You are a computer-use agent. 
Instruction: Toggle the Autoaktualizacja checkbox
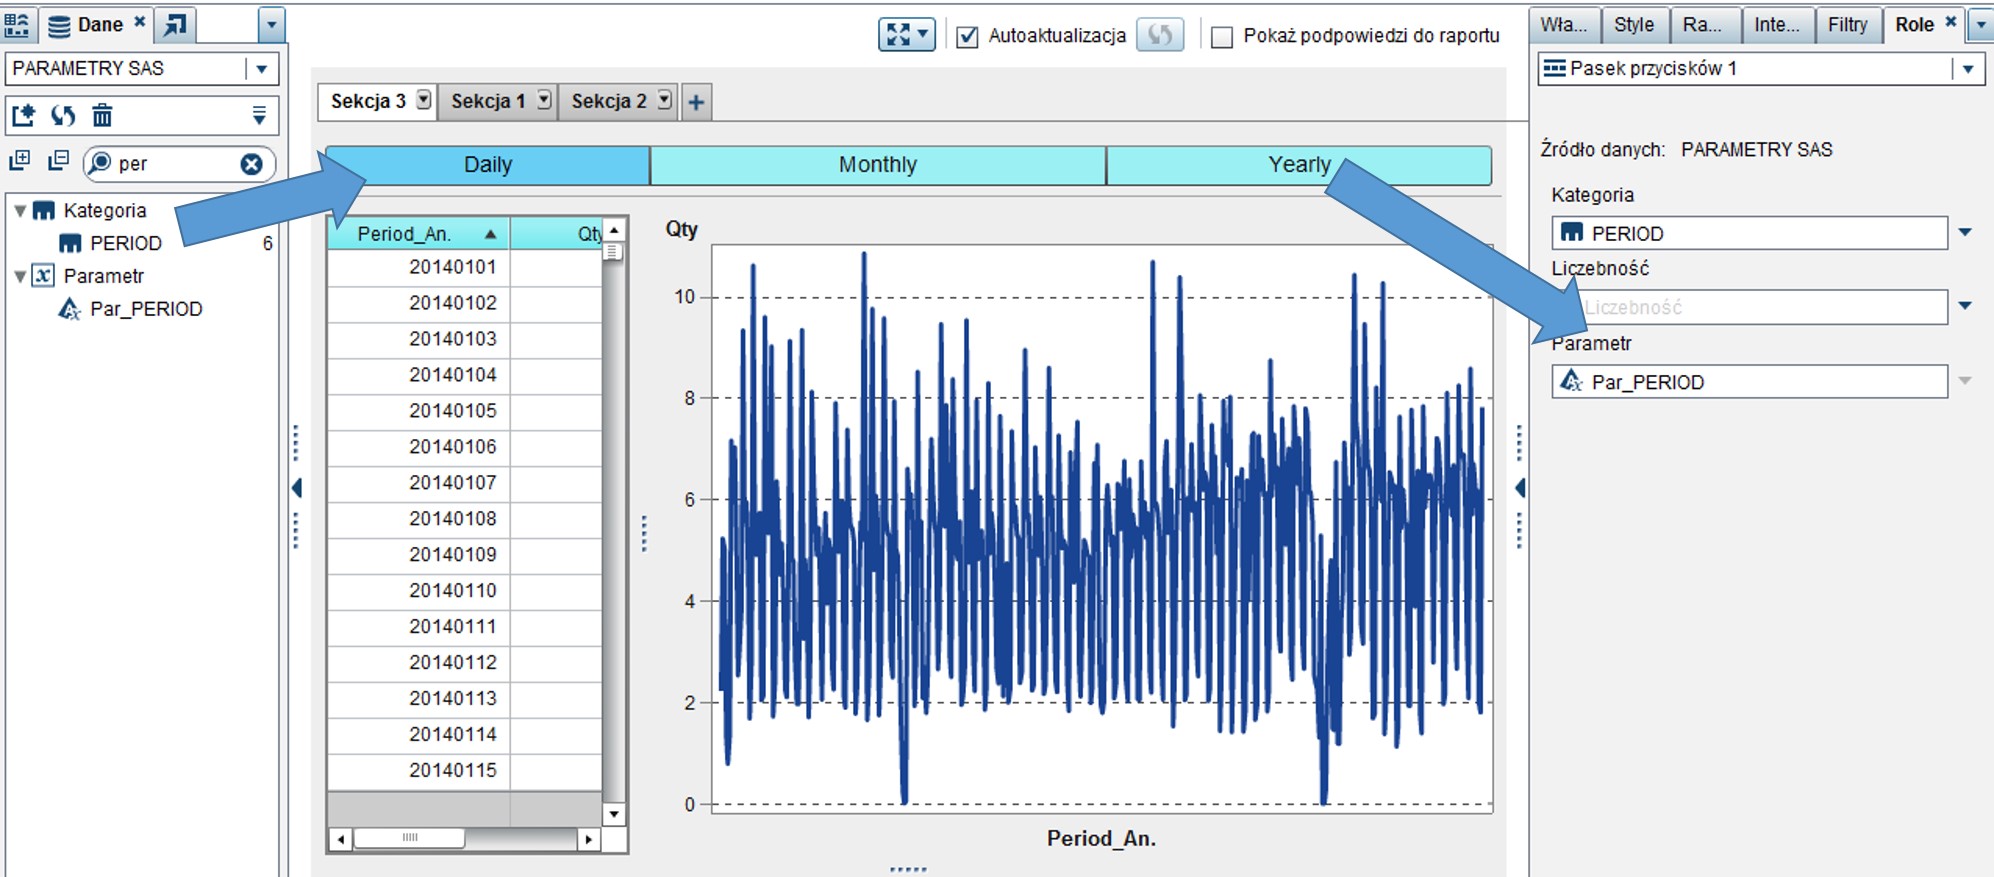coord(967,37)
